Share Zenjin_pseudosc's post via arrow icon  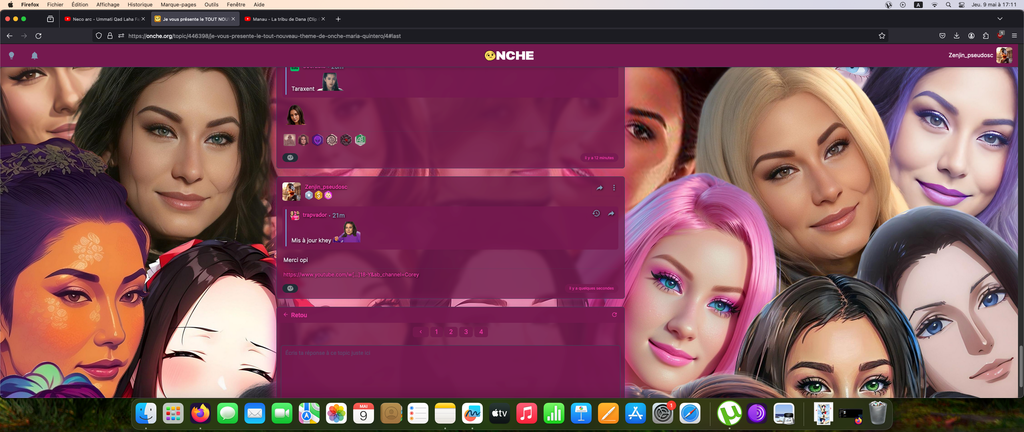tap(599, 187)
